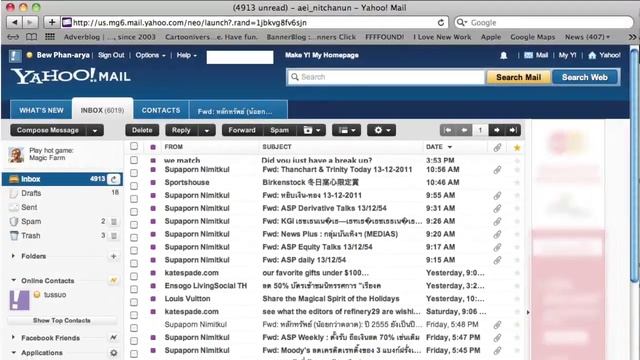Check the Louis Vuitton email checkbox

click(134, 302)
